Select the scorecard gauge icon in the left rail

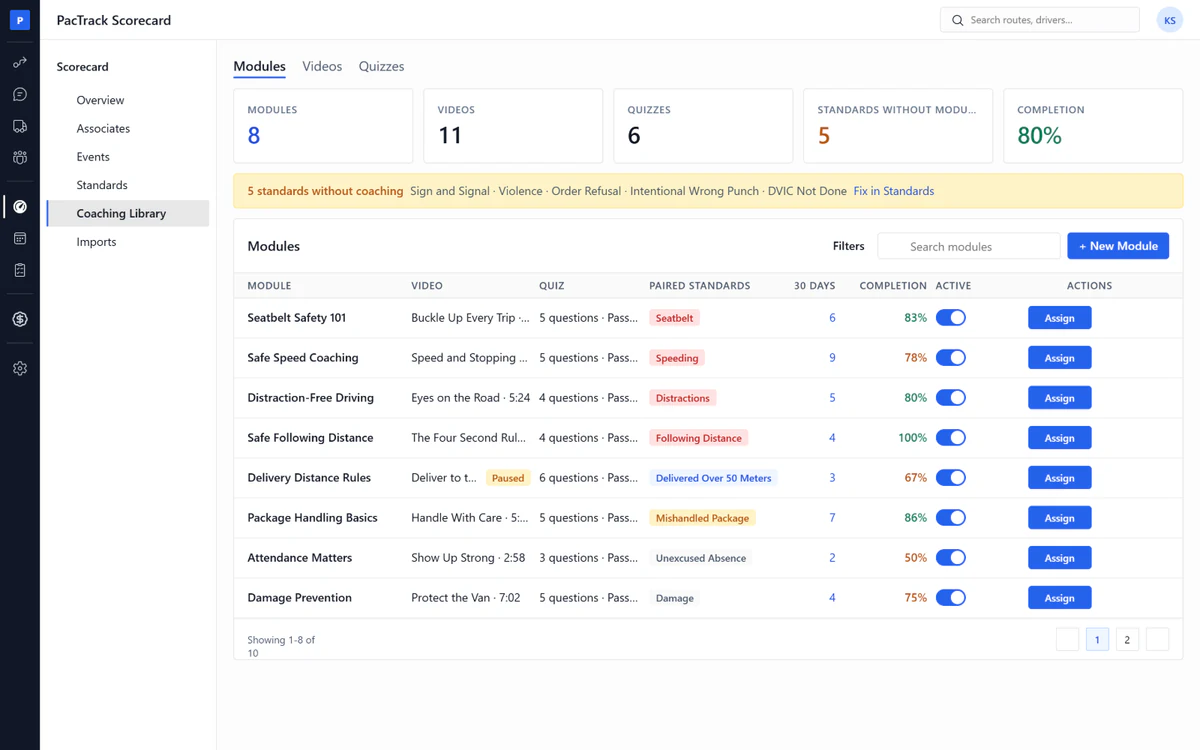coord(20,207)
